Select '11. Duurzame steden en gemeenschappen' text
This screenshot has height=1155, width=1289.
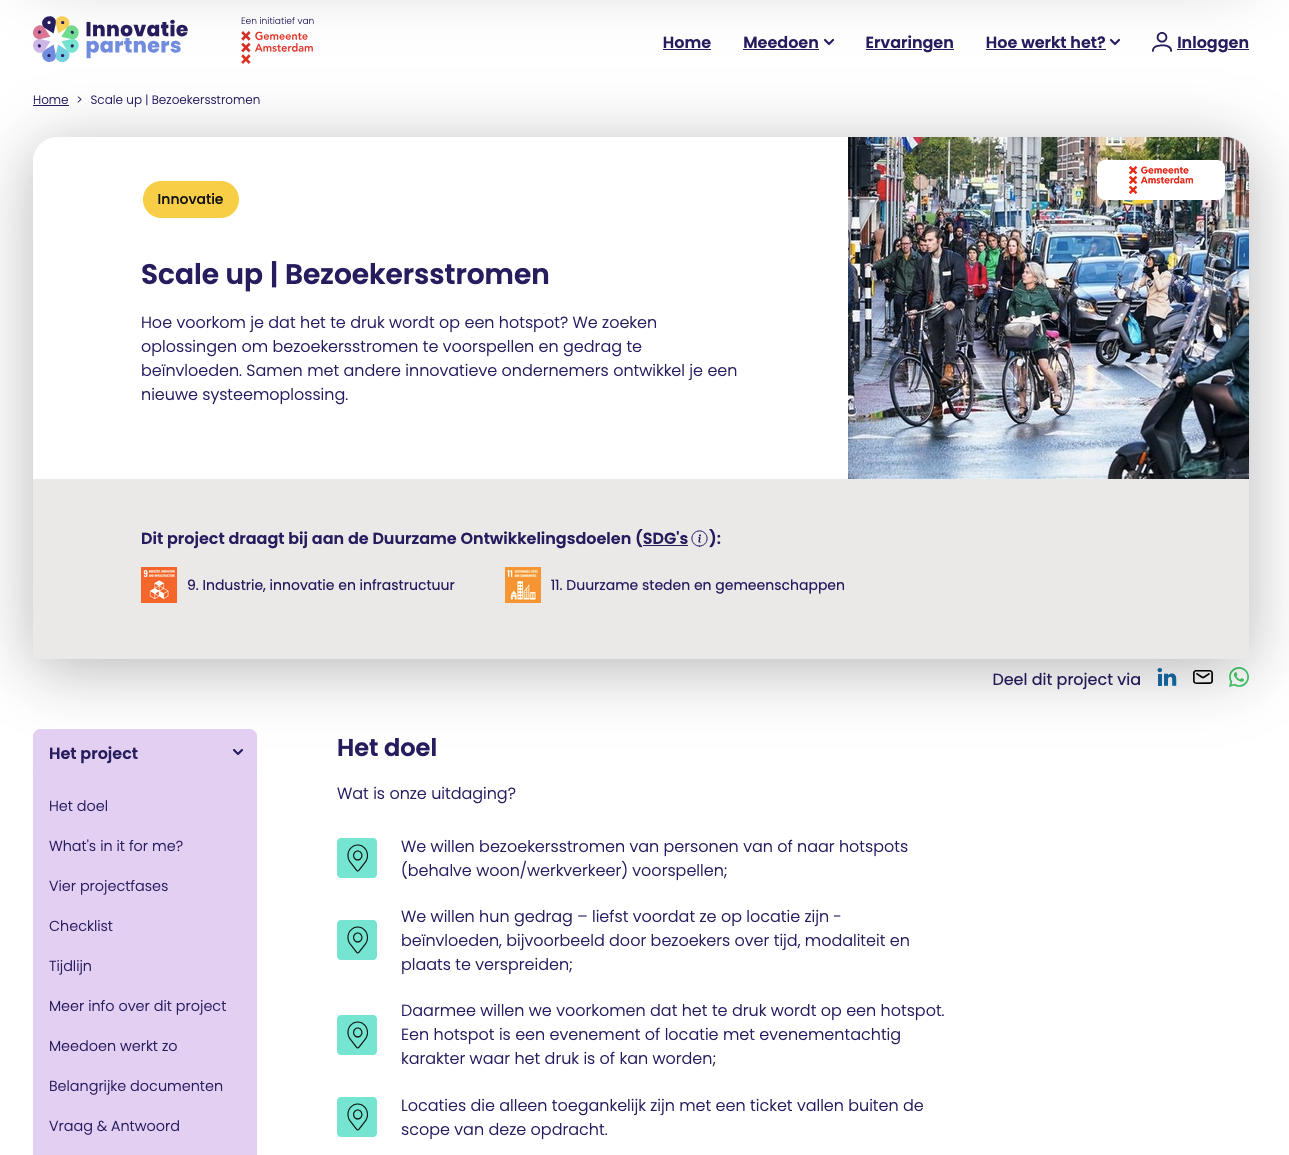tap(698, 585)
